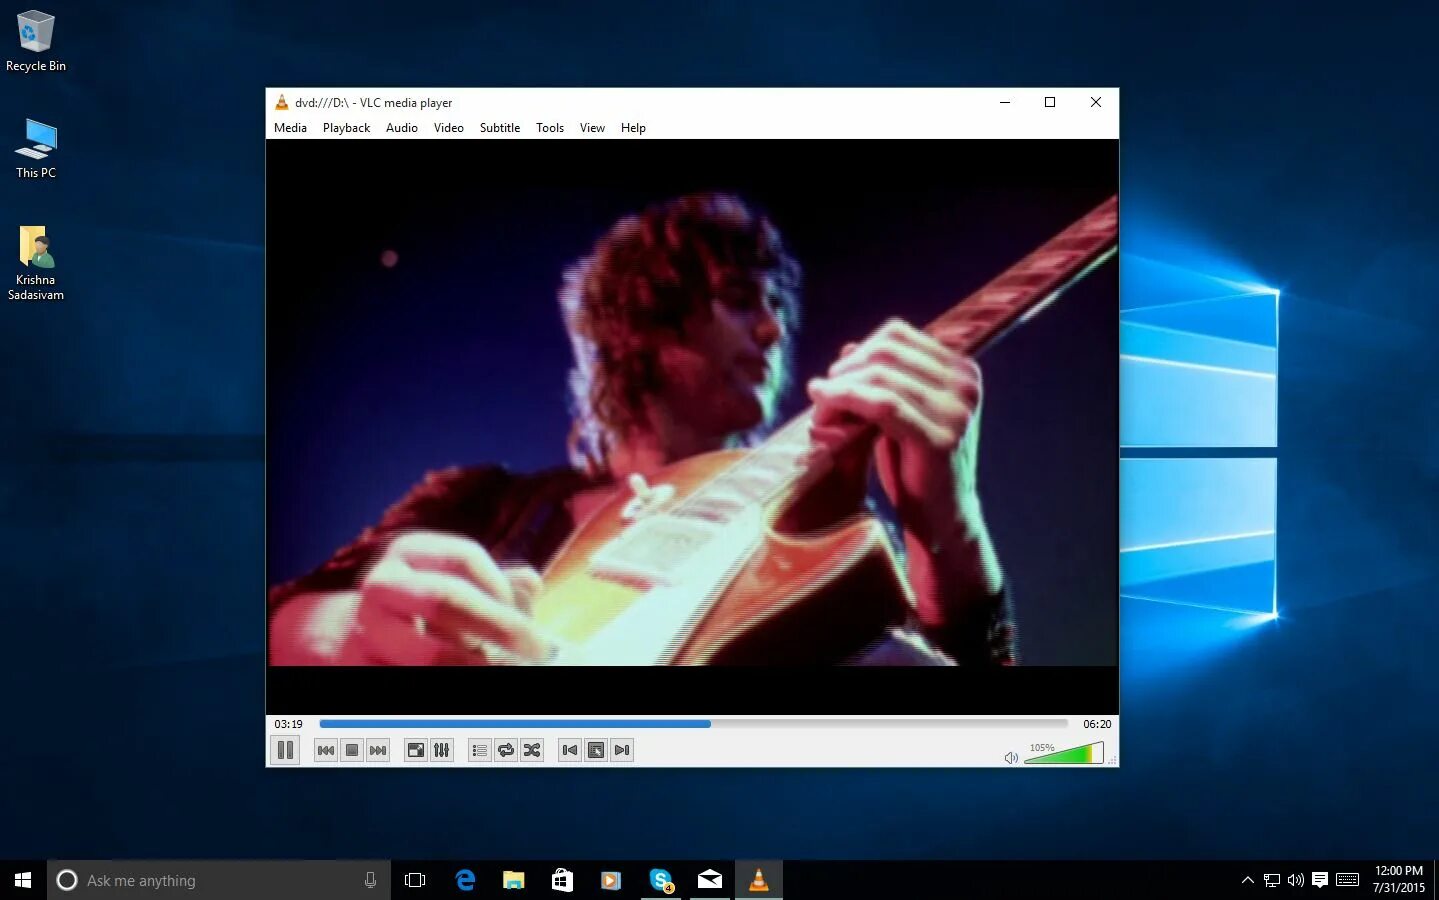Open the media player taskbar icon
The image size is (1439, 900).
click(611, 880)
